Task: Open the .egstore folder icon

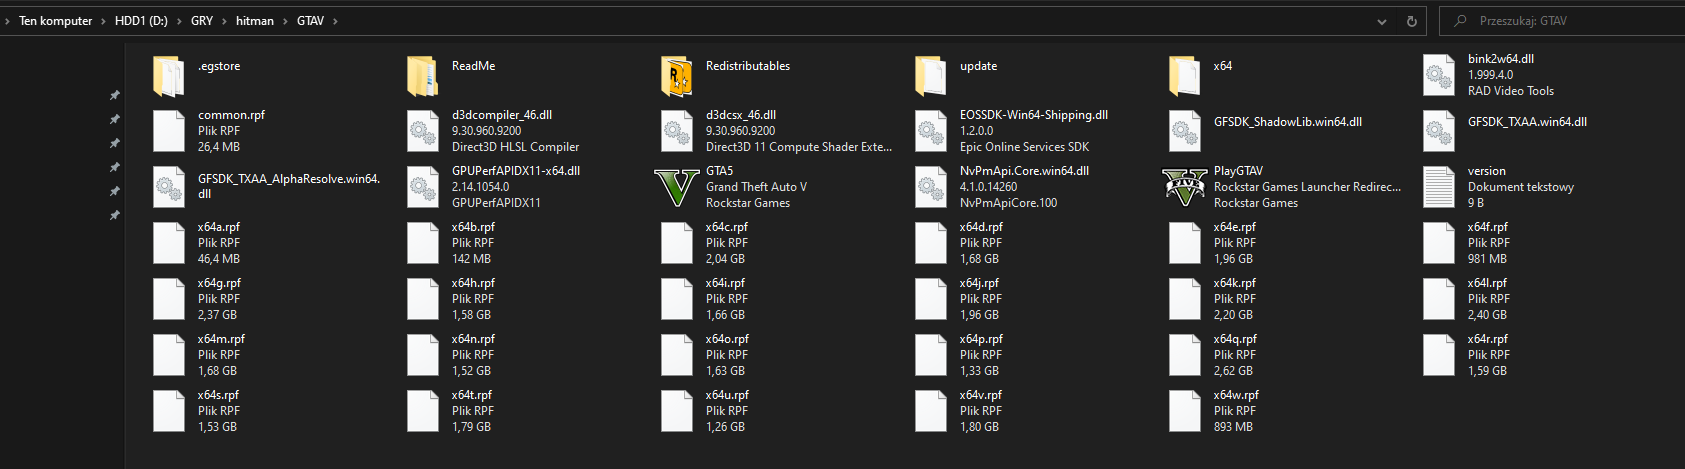Action: click(x=168, y=75)
